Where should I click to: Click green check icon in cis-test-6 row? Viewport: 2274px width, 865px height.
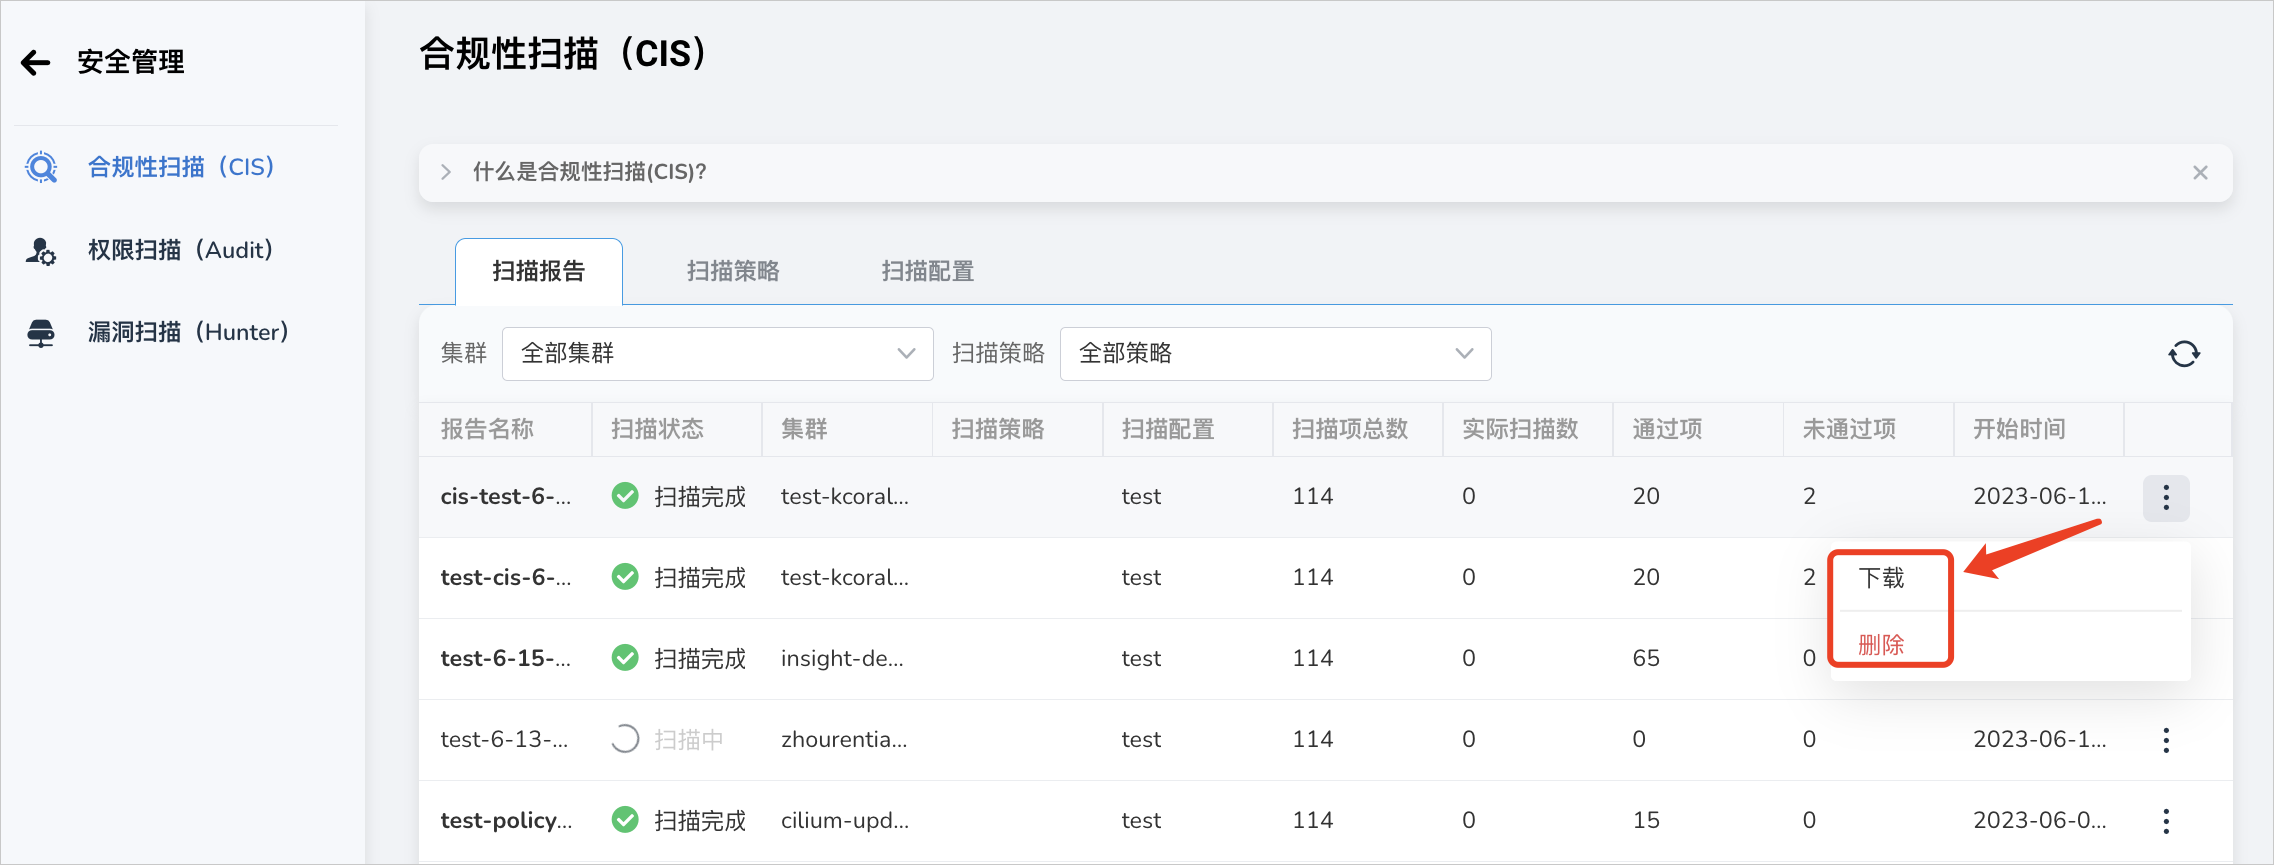(x=625, y=496)
